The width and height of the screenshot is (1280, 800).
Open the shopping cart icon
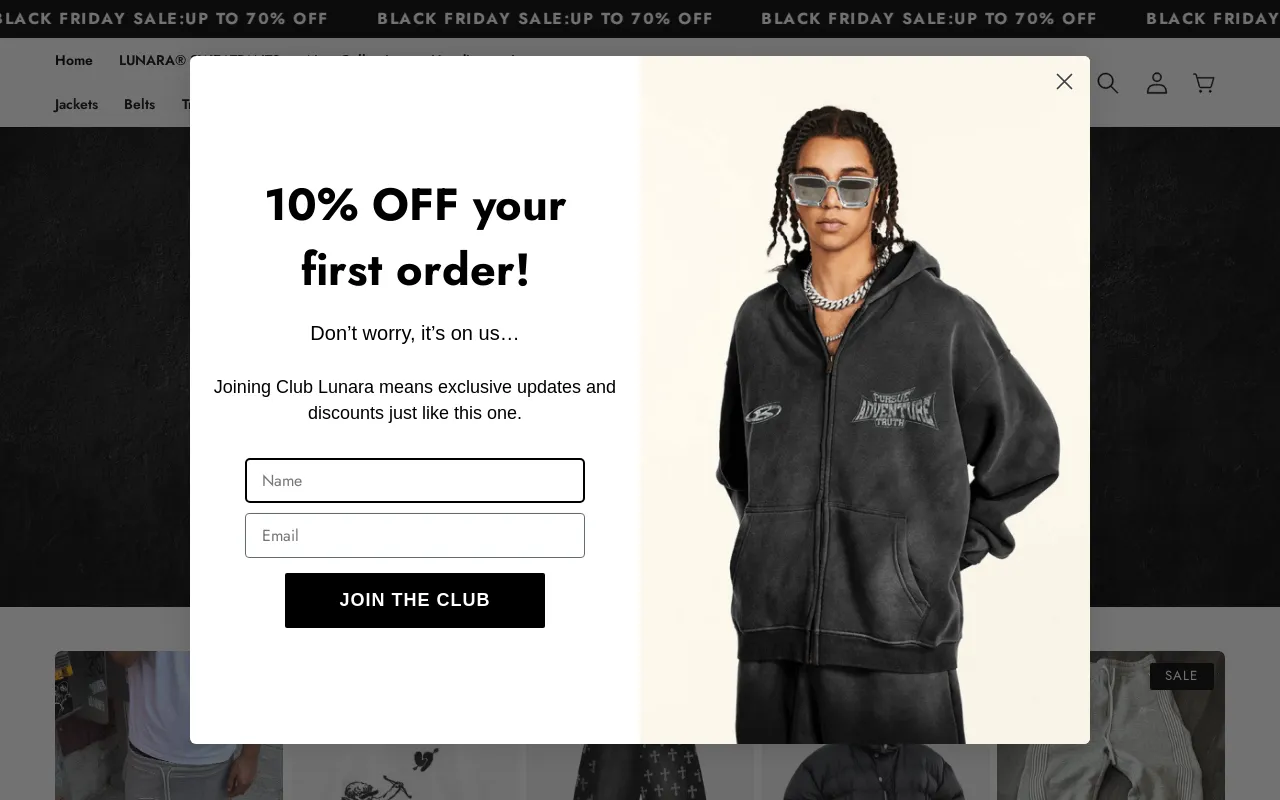click(1204, 83)
